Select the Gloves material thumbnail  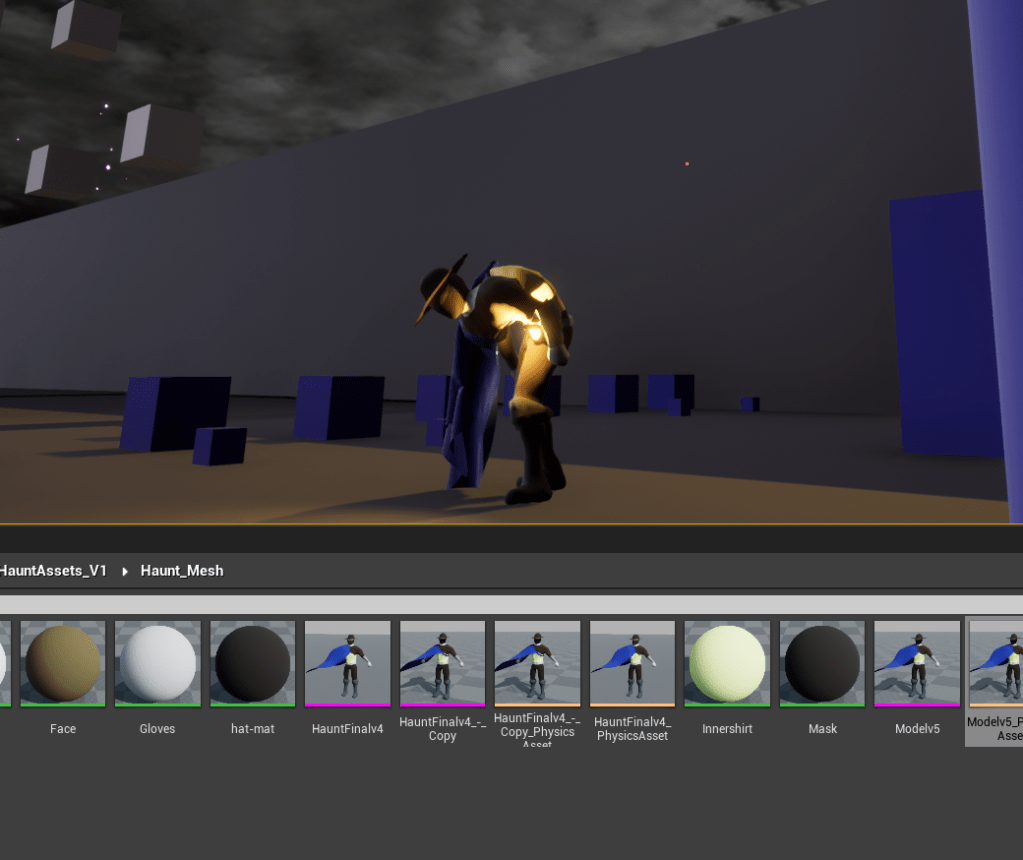[x=157, y=663]
